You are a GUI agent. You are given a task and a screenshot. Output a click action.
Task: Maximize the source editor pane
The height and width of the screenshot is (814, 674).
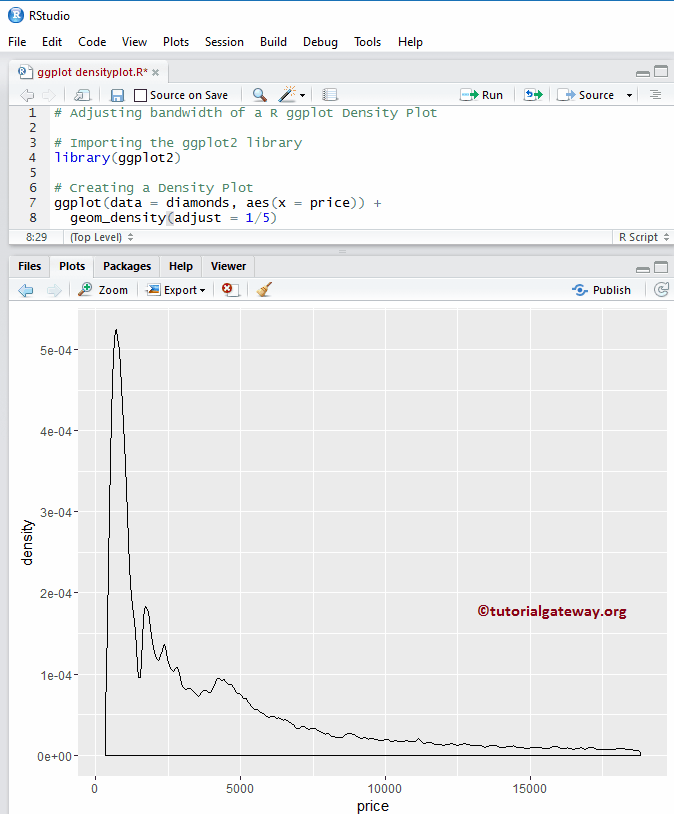(x=661, y=72)
